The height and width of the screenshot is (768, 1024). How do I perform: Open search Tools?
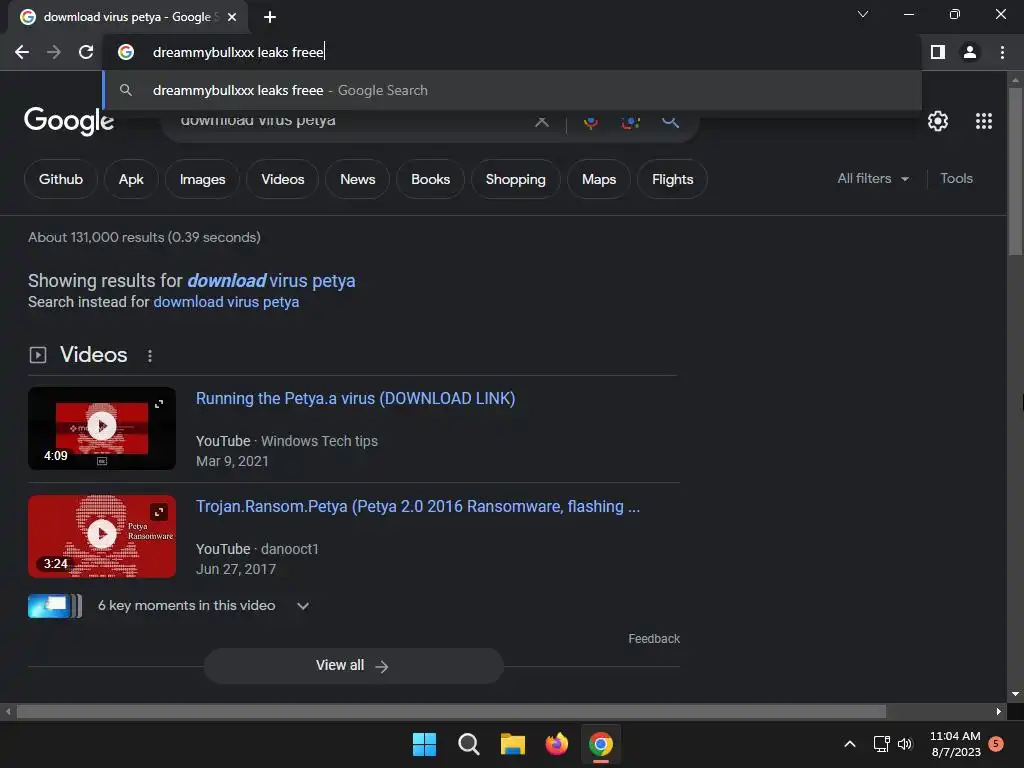point(956,178)
